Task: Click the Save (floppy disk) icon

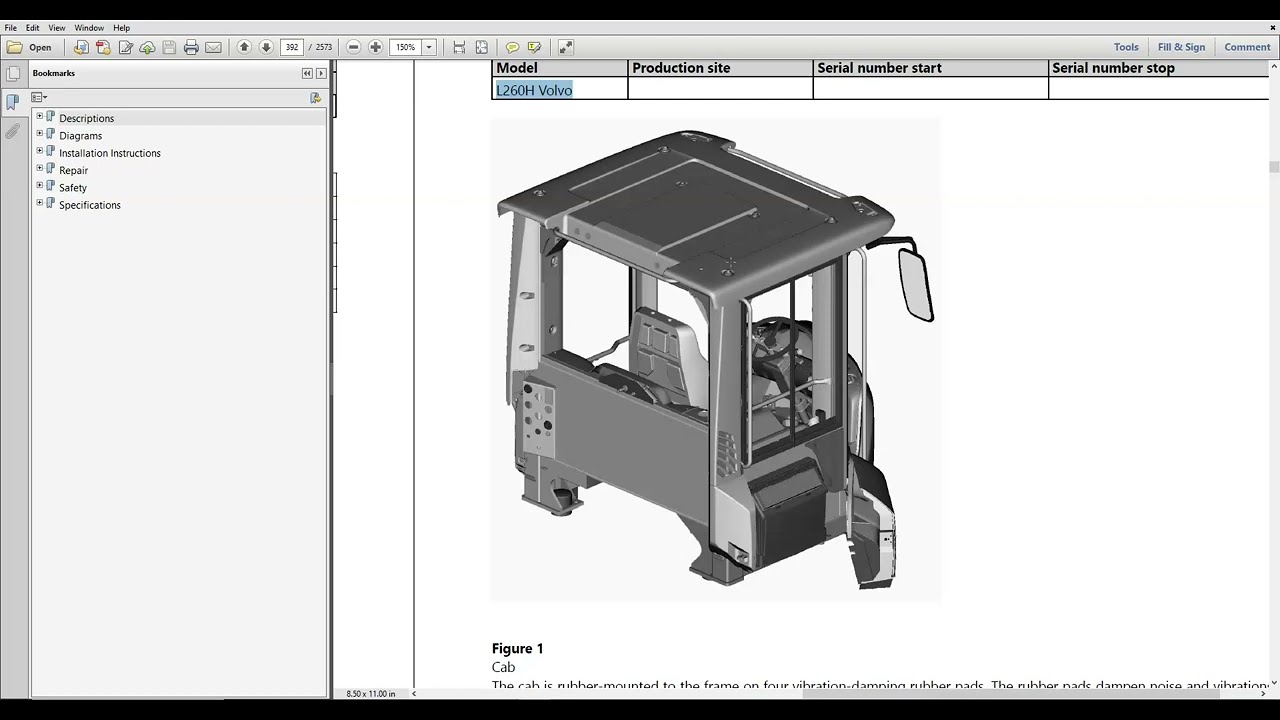Action: tap(169, 47)
